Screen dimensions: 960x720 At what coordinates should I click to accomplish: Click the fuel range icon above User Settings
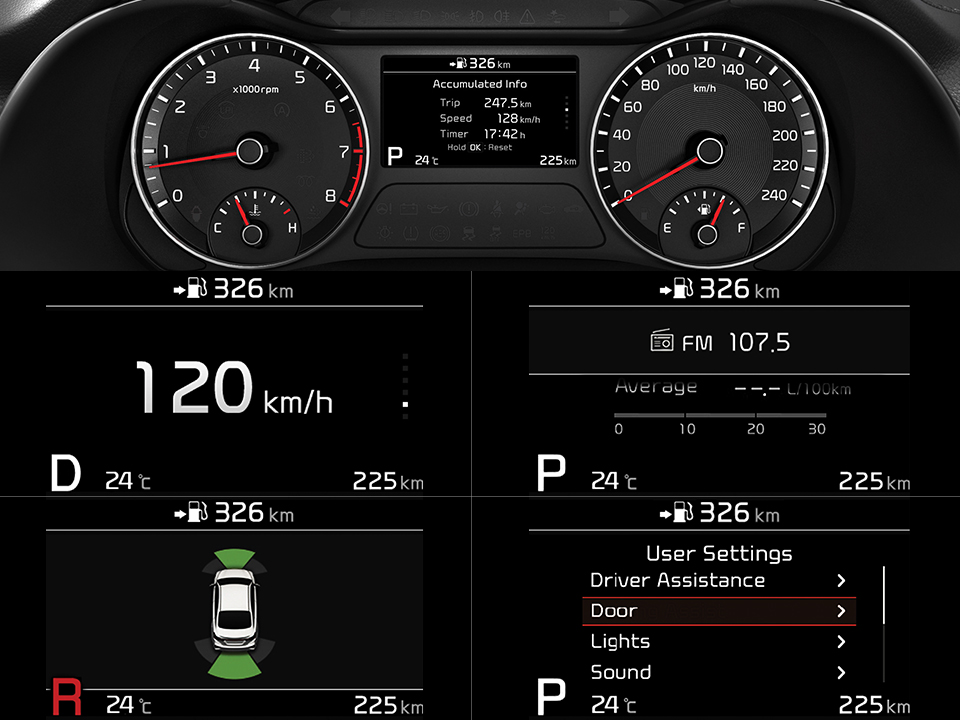click(677, 514)
